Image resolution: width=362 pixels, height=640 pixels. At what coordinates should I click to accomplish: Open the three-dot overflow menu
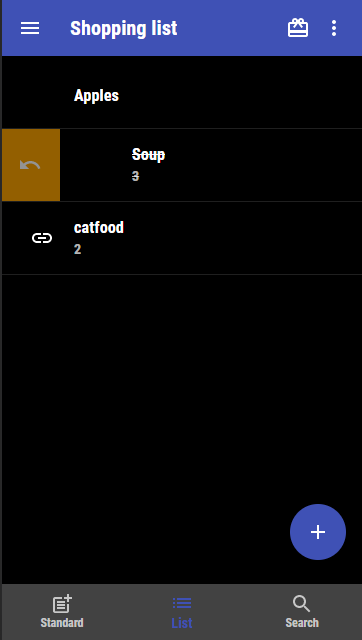coord(334,28)
